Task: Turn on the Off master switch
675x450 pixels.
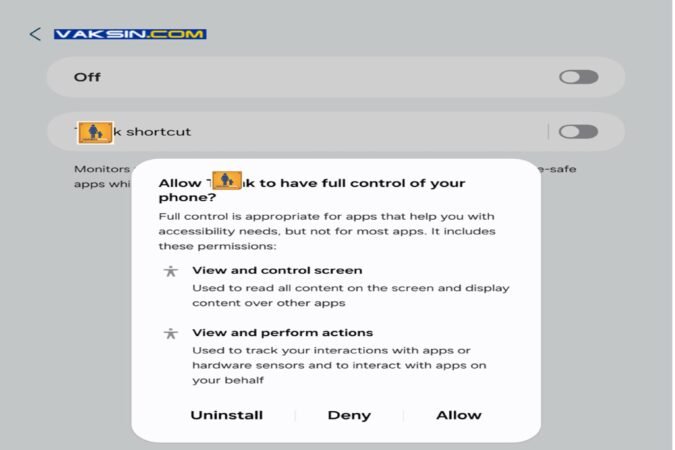Action: tap(578, 77)
